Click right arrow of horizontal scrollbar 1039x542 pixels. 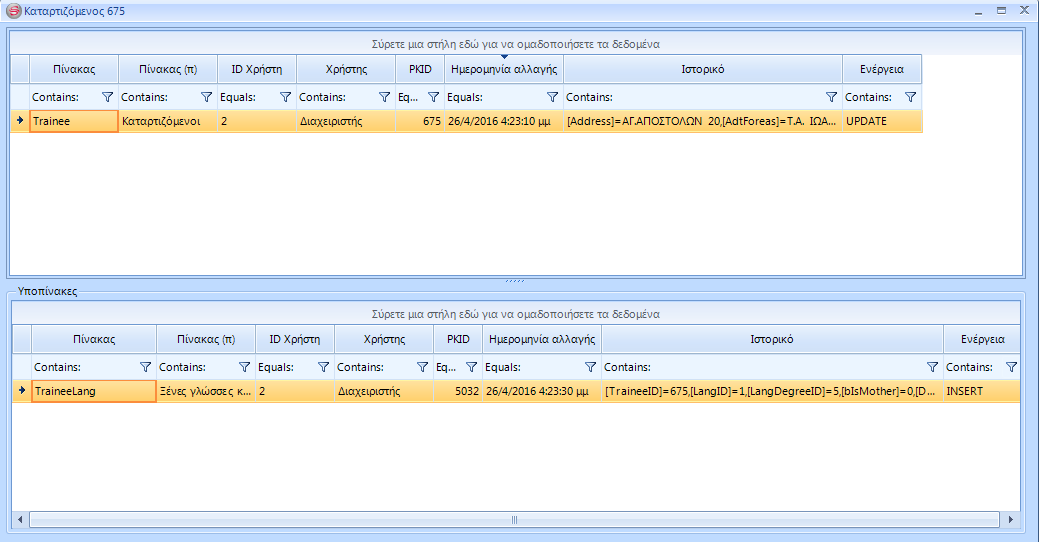(1012, 520)
